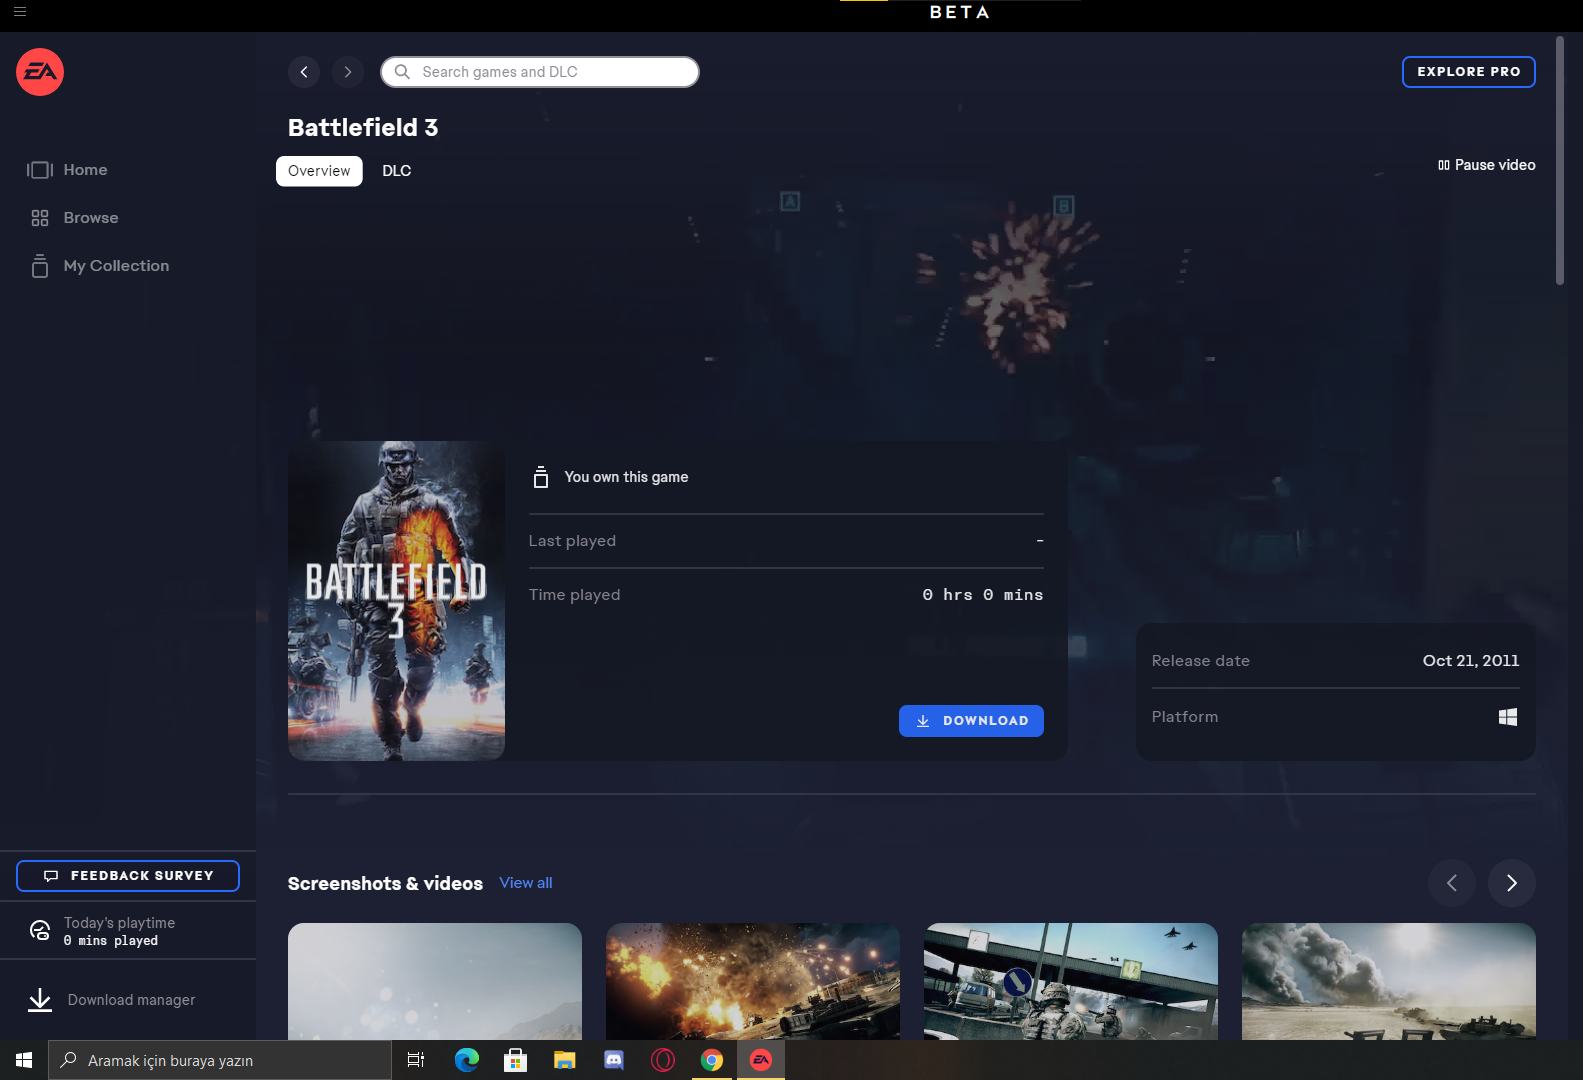This screenshot has height=1080, width=1583.
Task: Open the FEEDBACK SURVEY button
Action: [x=128, y=876]
